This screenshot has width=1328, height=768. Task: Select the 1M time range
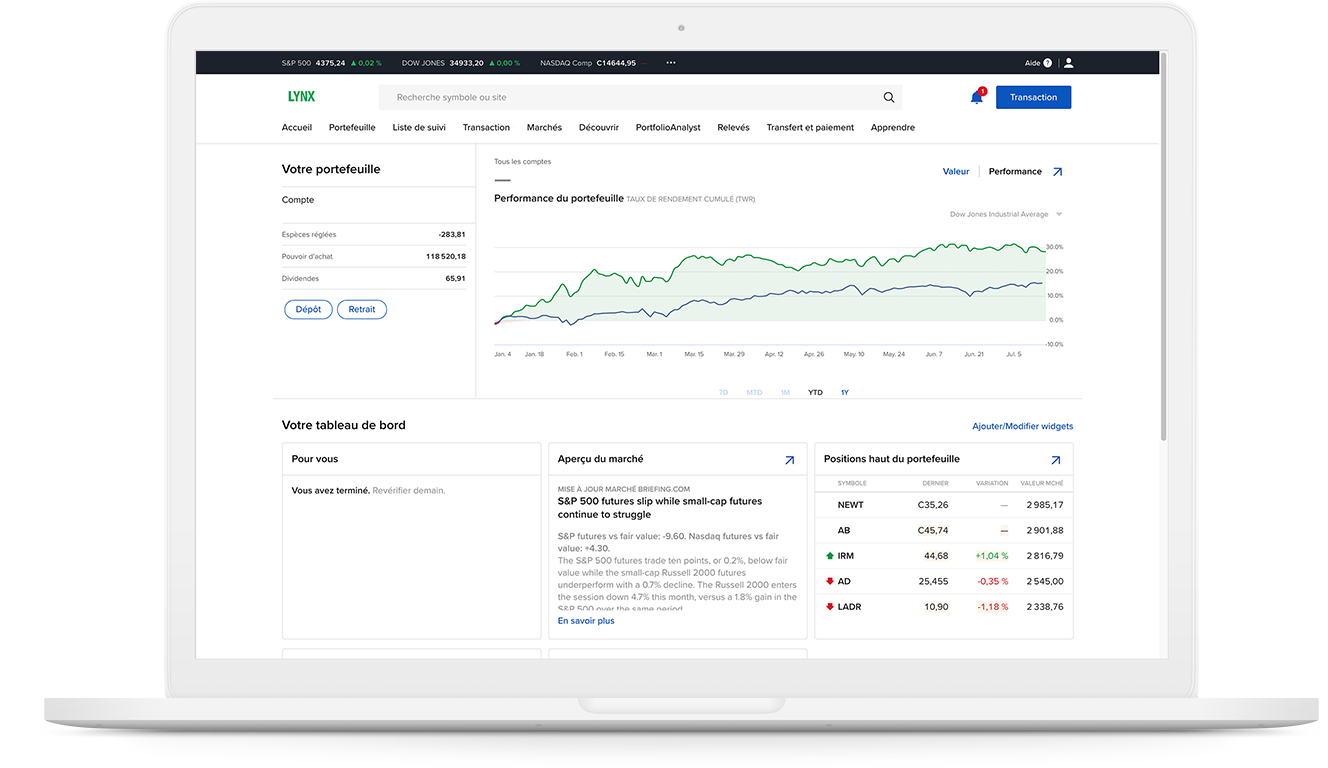785,393
